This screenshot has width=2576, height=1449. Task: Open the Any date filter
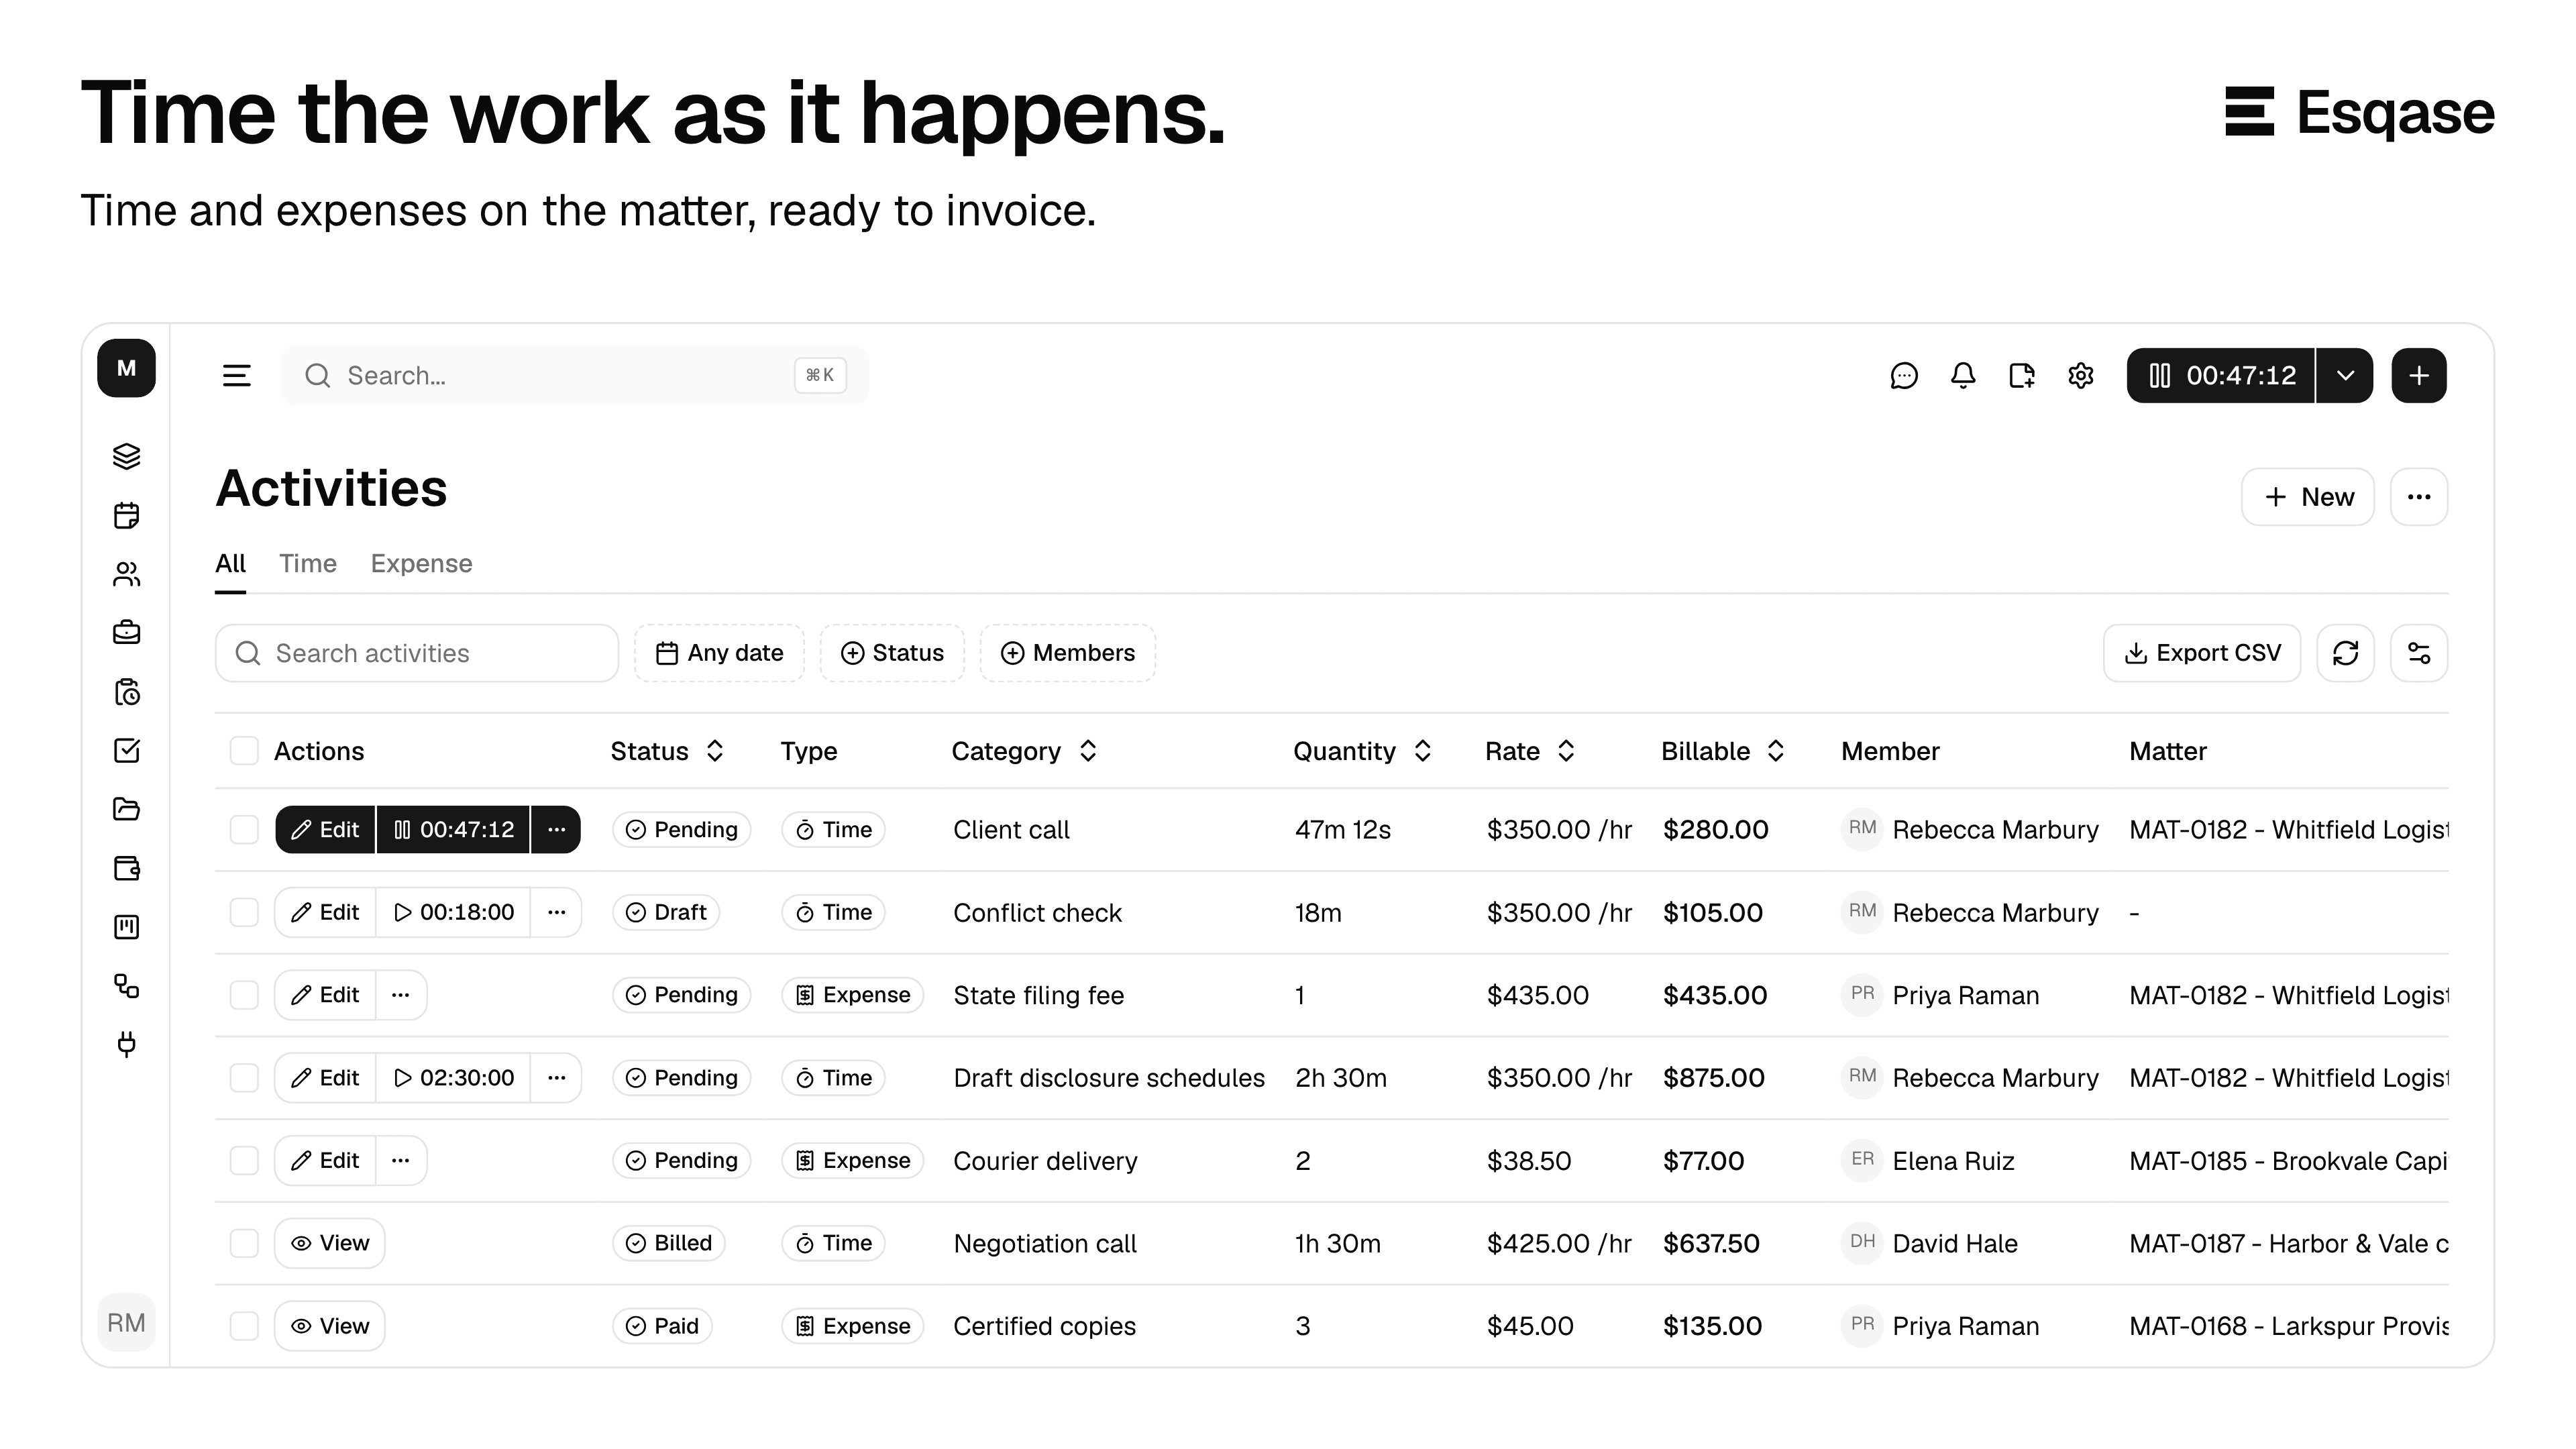click(720, 653)
